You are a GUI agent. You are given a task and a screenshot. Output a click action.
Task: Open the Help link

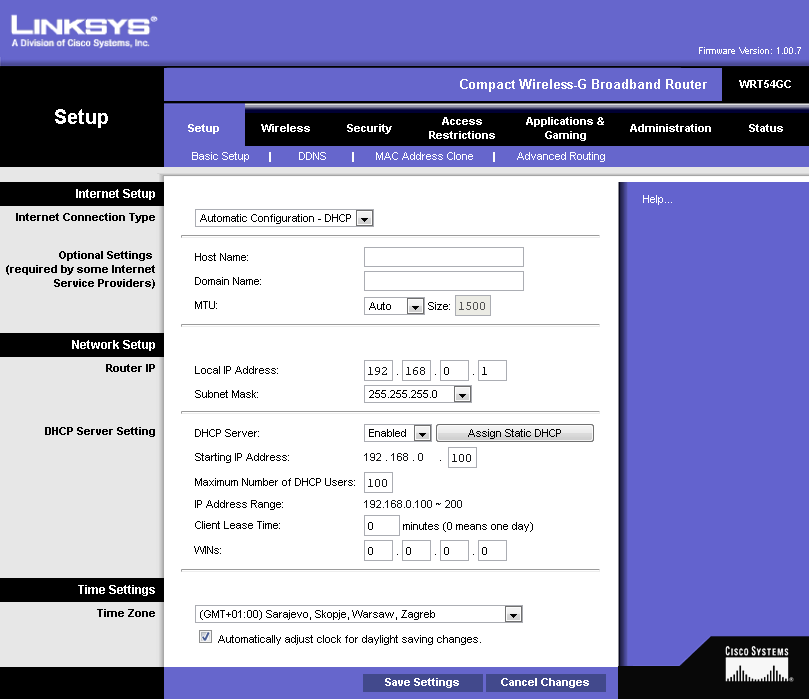[657, 199]
